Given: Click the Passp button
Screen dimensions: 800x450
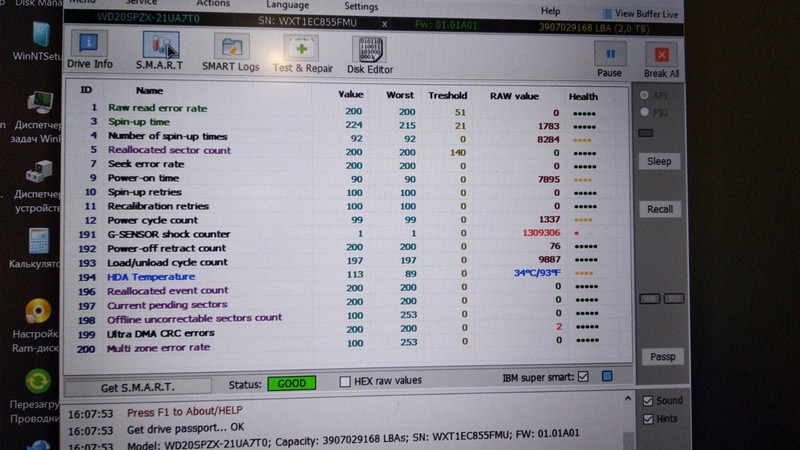Looking at the screenshot, I should (x=662, y=356).
